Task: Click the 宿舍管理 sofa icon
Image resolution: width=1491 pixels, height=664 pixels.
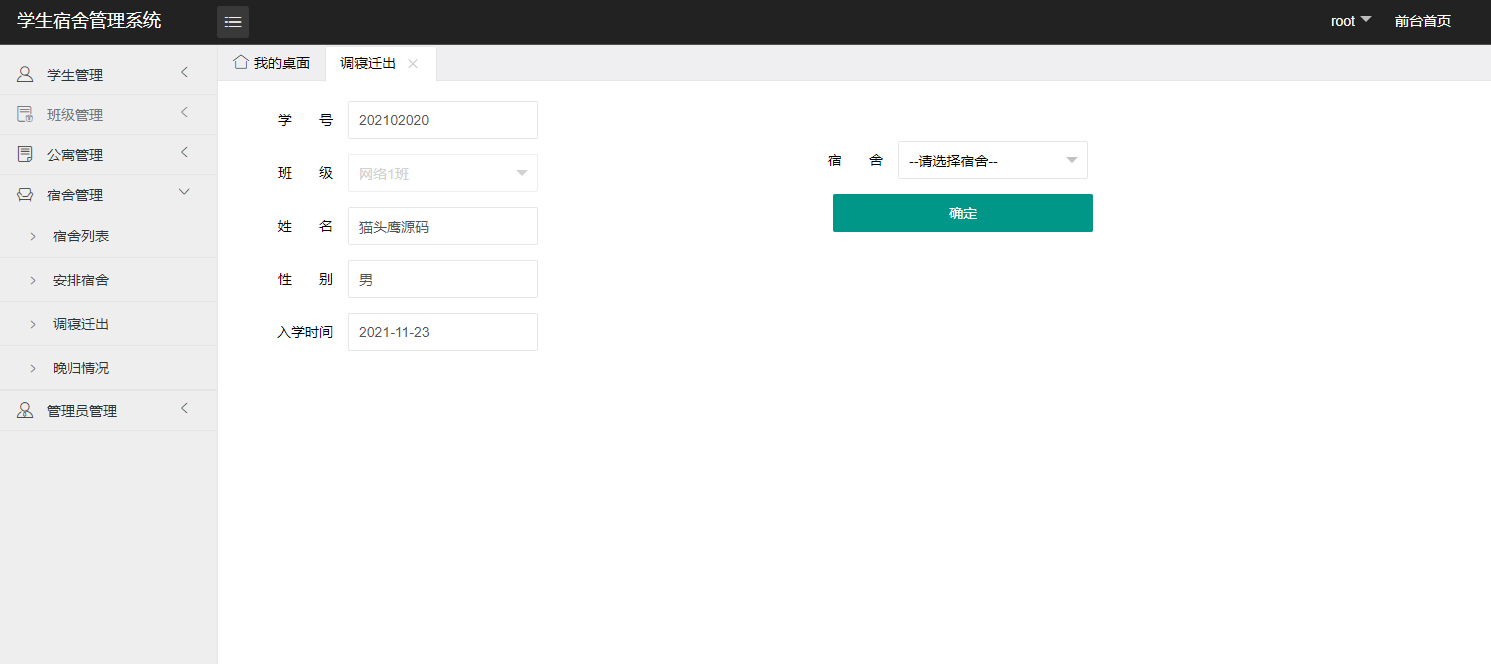Action: click(25, 194)
